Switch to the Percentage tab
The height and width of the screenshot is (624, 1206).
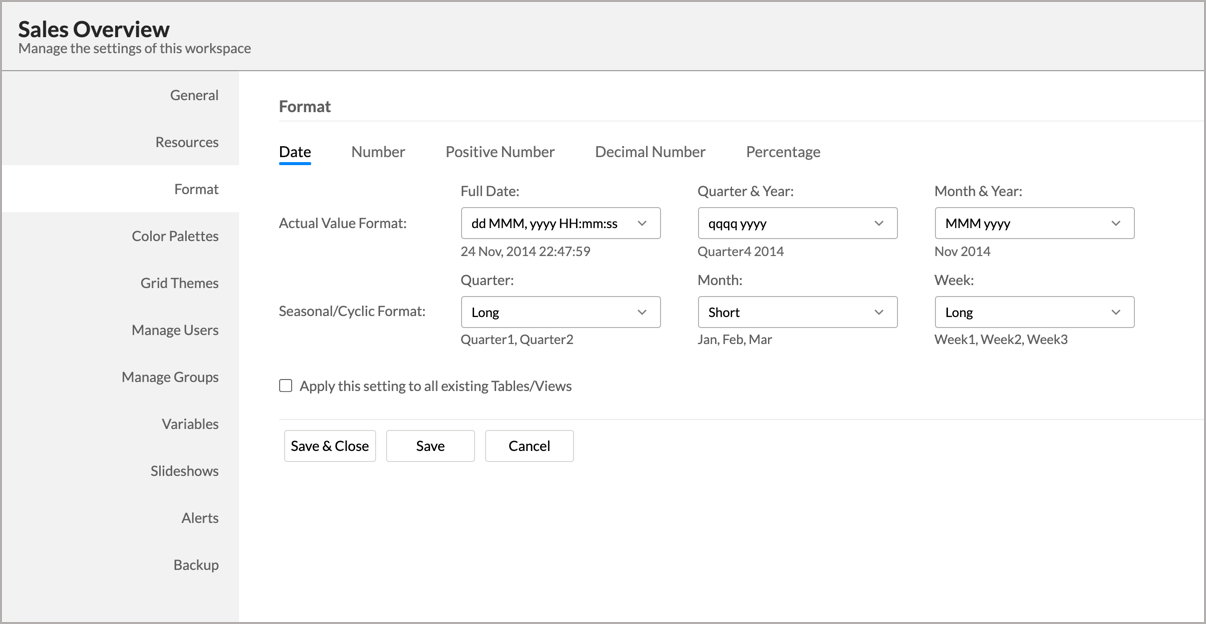coord(783,152)
